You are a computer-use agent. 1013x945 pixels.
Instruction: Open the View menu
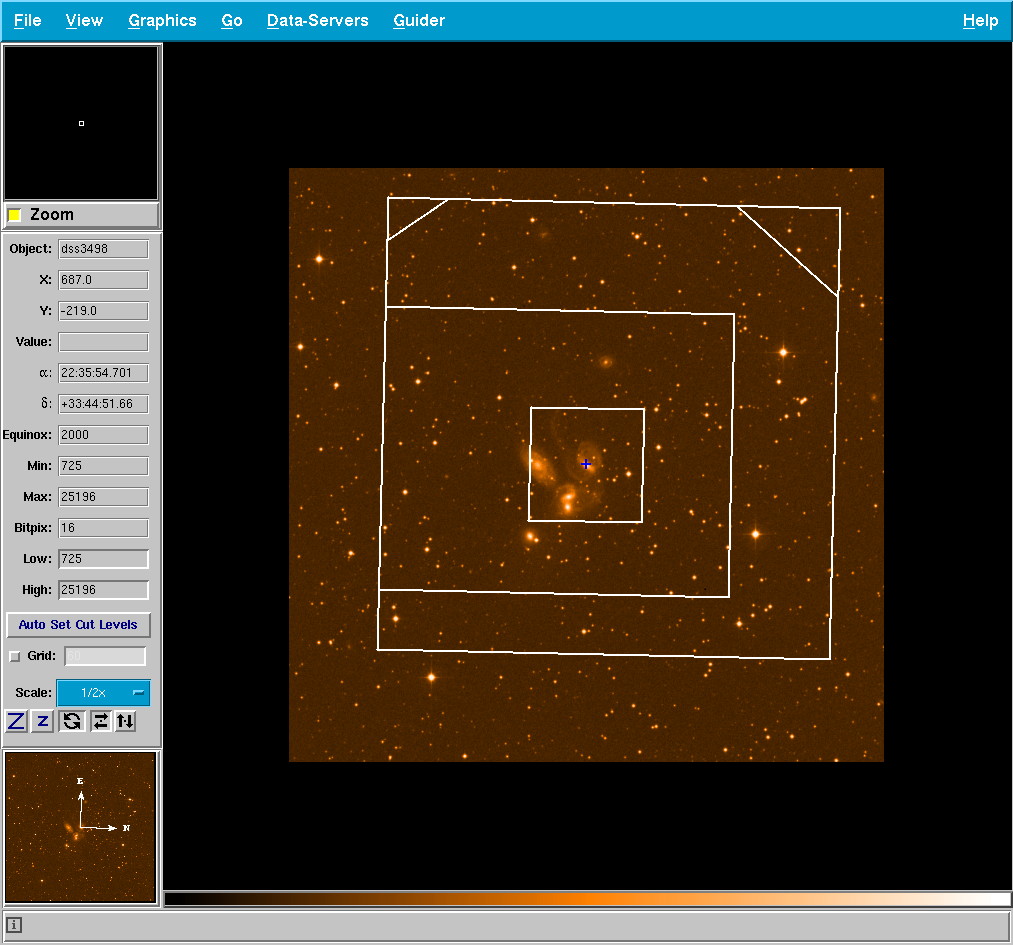pyautogui.click(x=84, y=21)
